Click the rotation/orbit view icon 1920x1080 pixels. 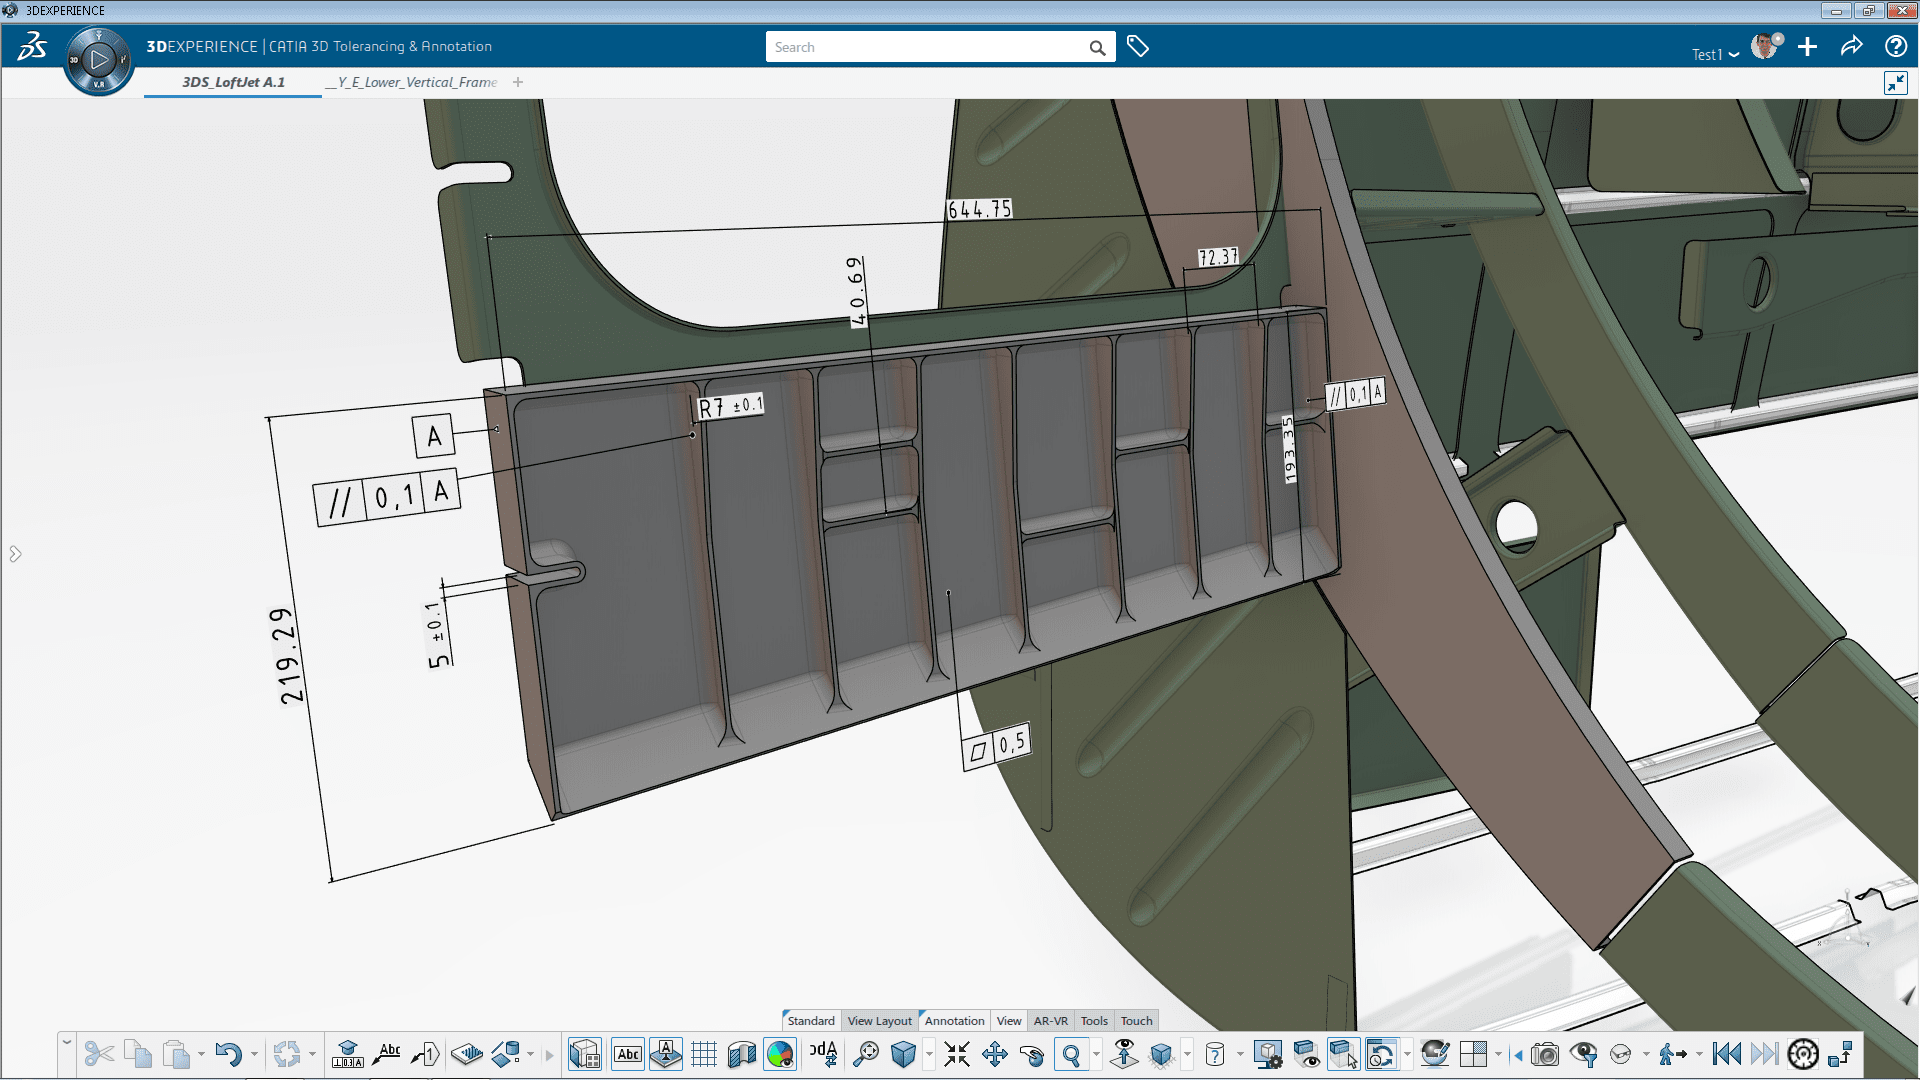pos(1033,1055)
